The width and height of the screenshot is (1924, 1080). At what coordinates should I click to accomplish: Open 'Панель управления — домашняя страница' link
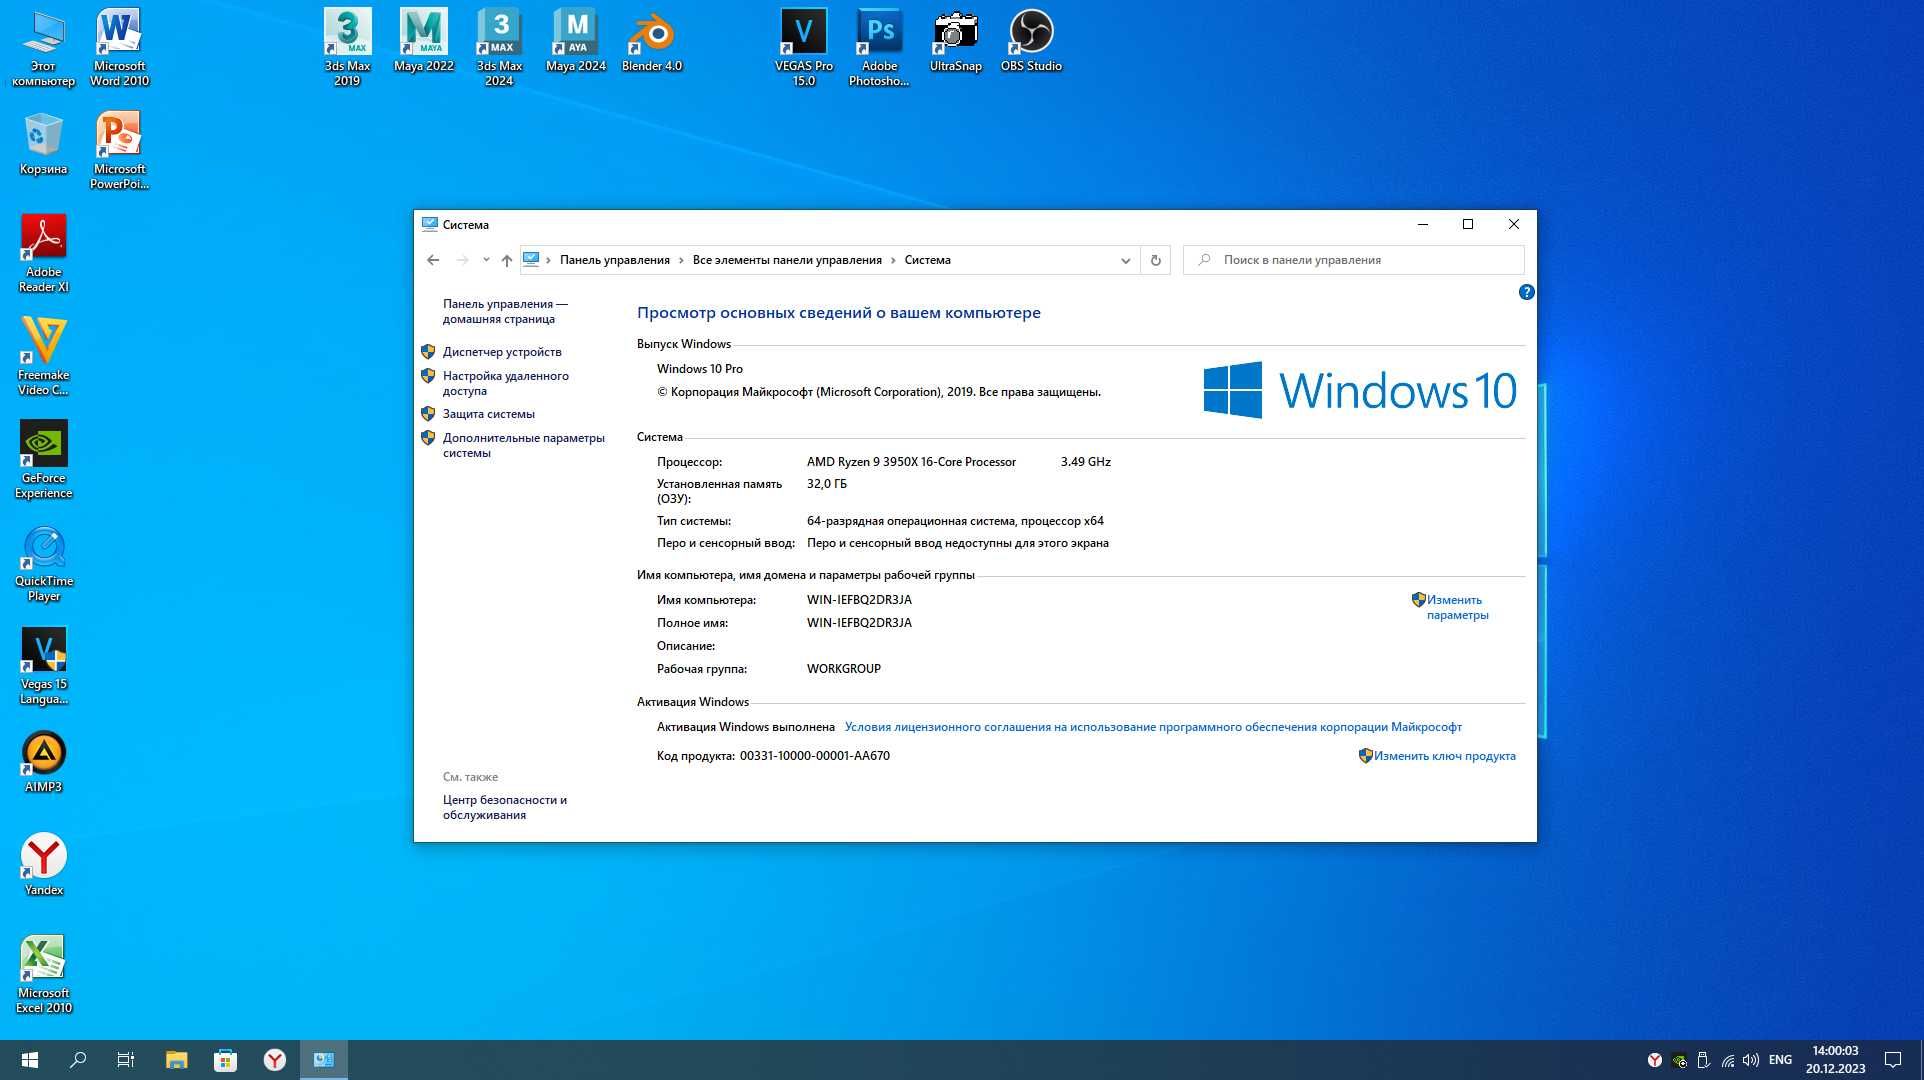(505, 311)
